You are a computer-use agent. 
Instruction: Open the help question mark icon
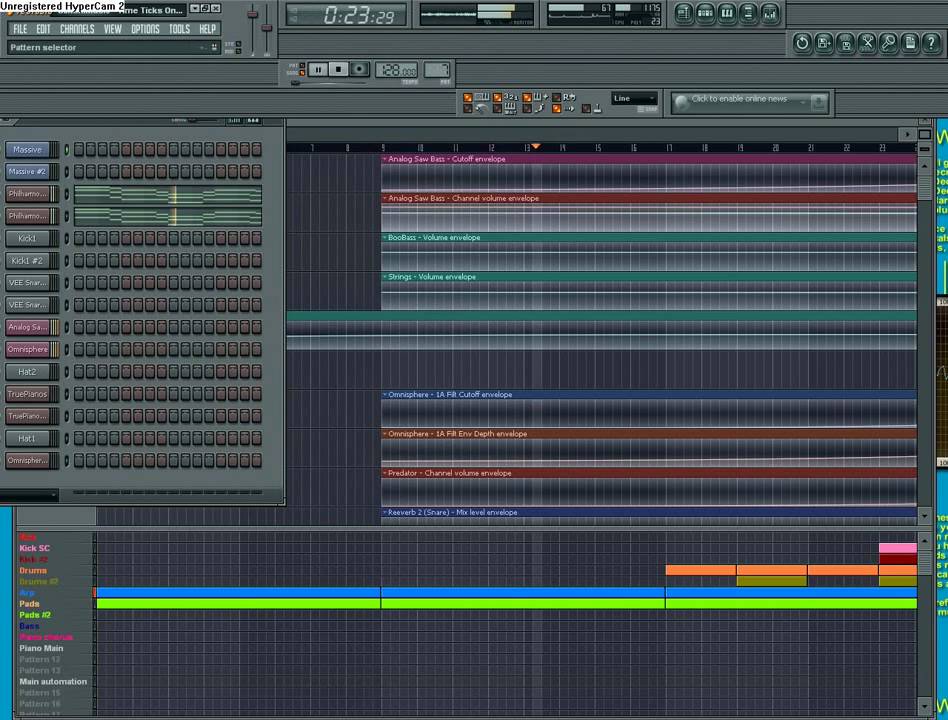click(x=932, y=43)
